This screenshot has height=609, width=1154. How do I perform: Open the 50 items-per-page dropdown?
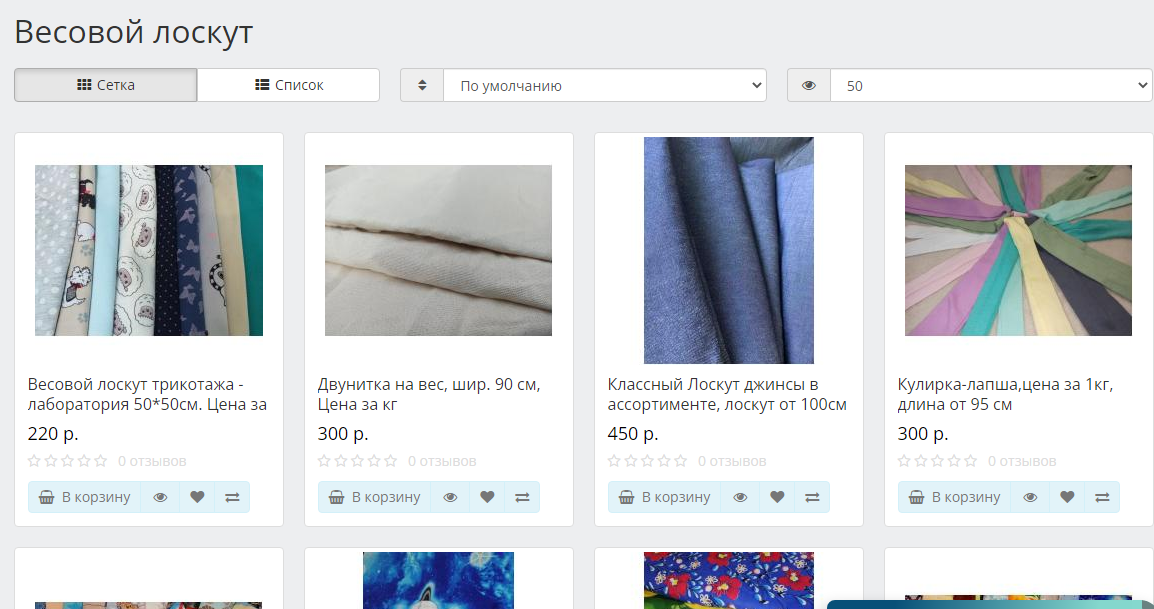(x=991, y=85)
